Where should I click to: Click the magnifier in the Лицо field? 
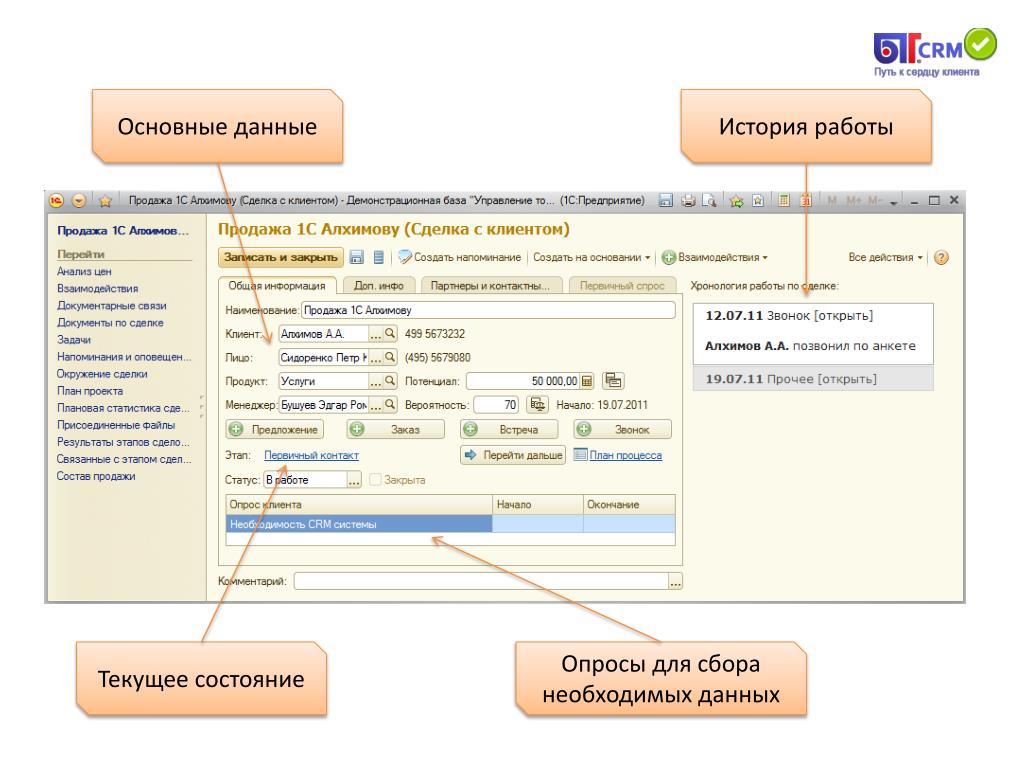pyautogui.click(x=390, y=357)
